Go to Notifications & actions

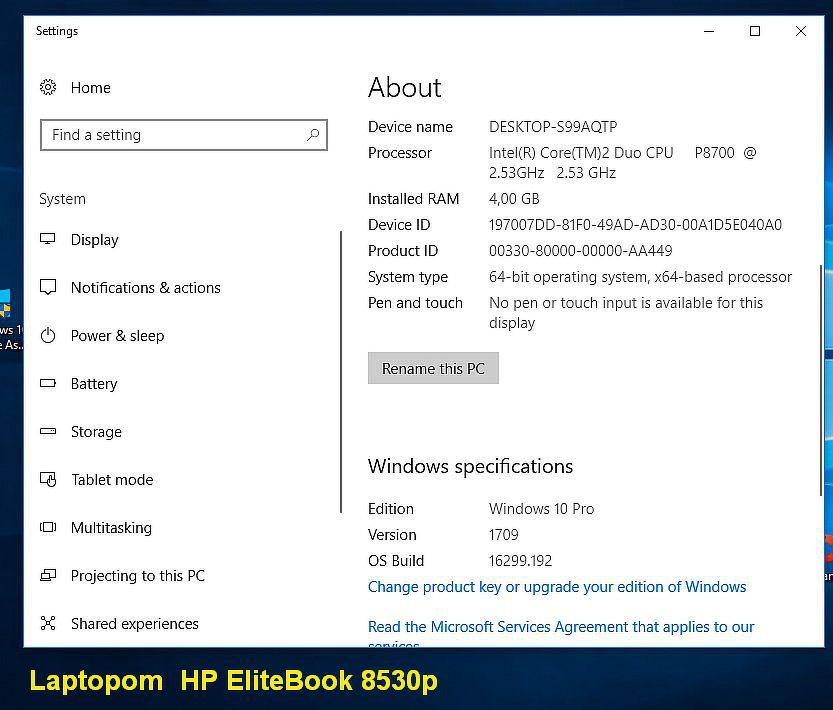point(146,288)
